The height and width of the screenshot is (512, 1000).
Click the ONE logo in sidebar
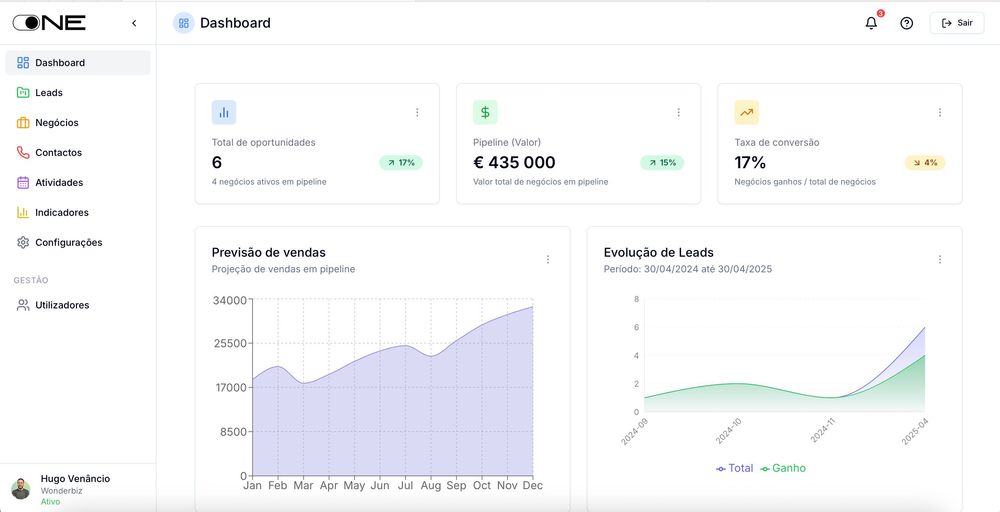pos(49,23)
